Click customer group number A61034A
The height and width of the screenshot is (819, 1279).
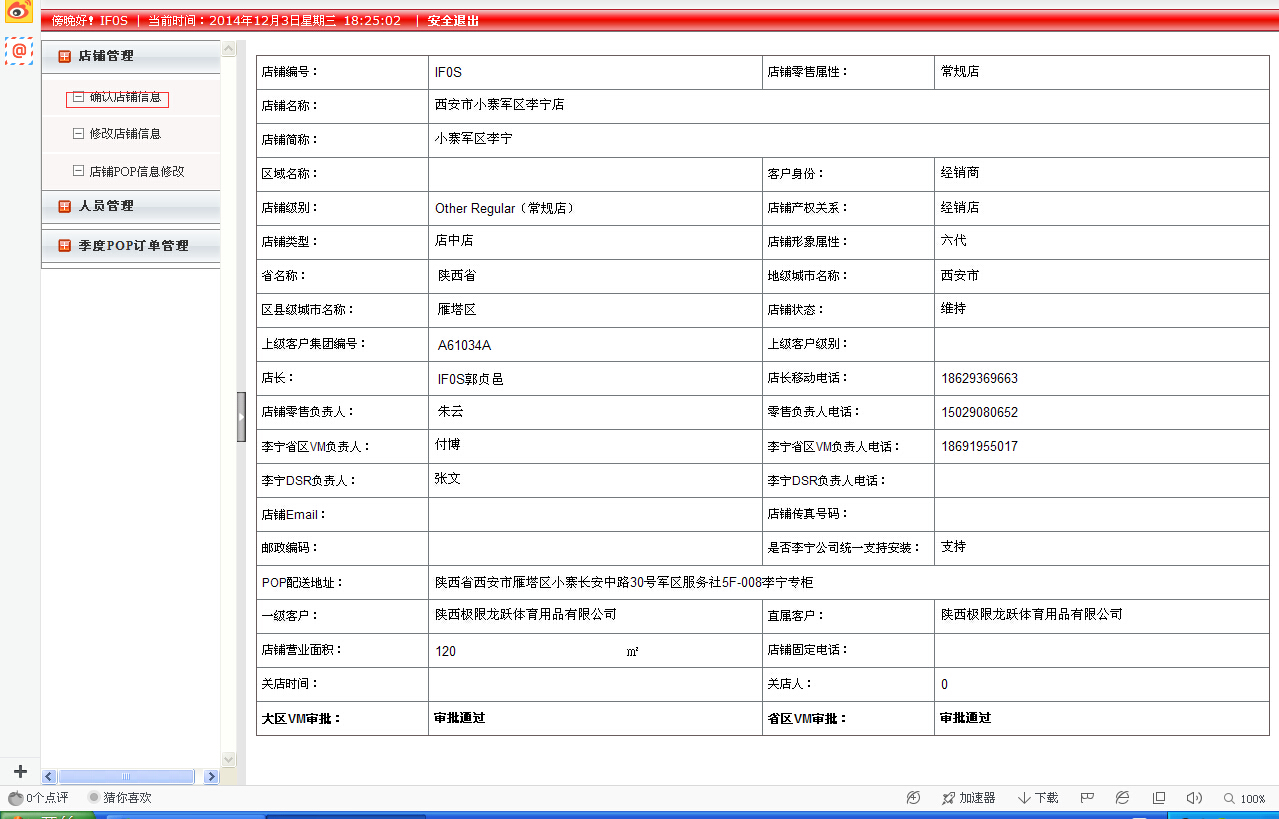pos(464,345)
